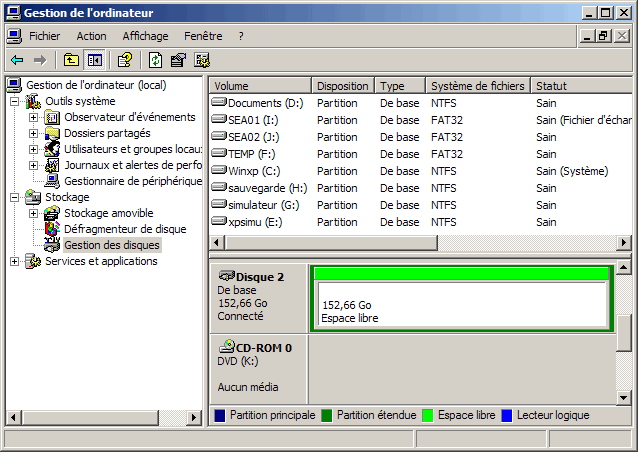Expand the Observateur d'événements node

click(34, 117)
